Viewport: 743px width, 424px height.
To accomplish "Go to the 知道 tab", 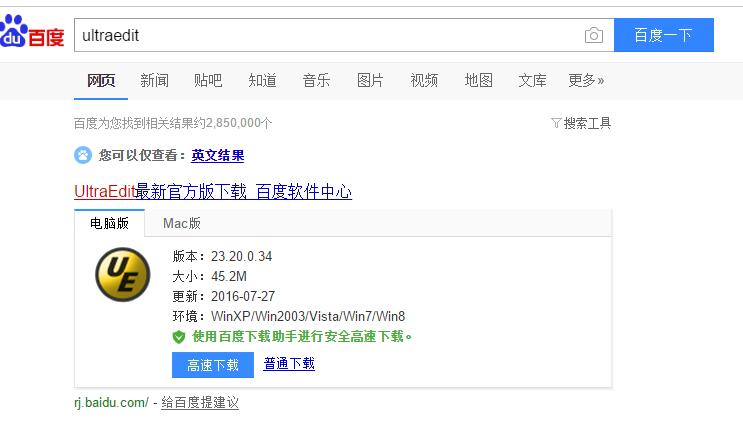I will 262,81.
